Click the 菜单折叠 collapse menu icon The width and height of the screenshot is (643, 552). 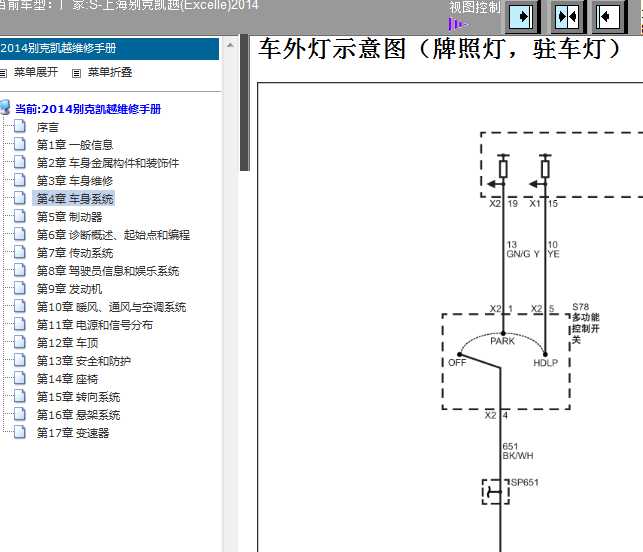coord(76,73)
